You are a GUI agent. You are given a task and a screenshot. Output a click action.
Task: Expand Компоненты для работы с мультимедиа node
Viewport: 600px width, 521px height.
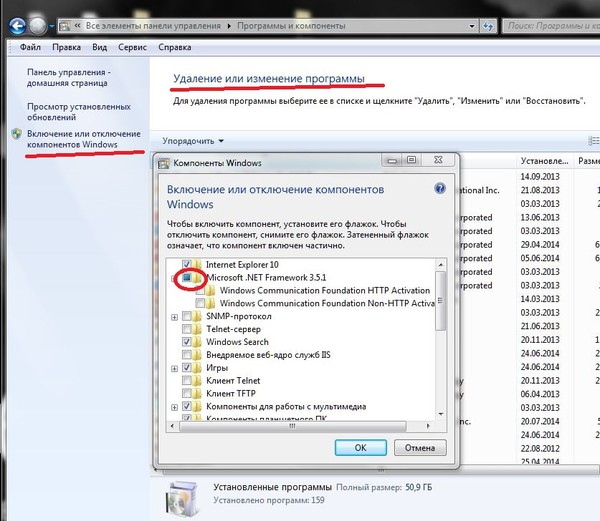pyautogui.click(x=174, y=407)
